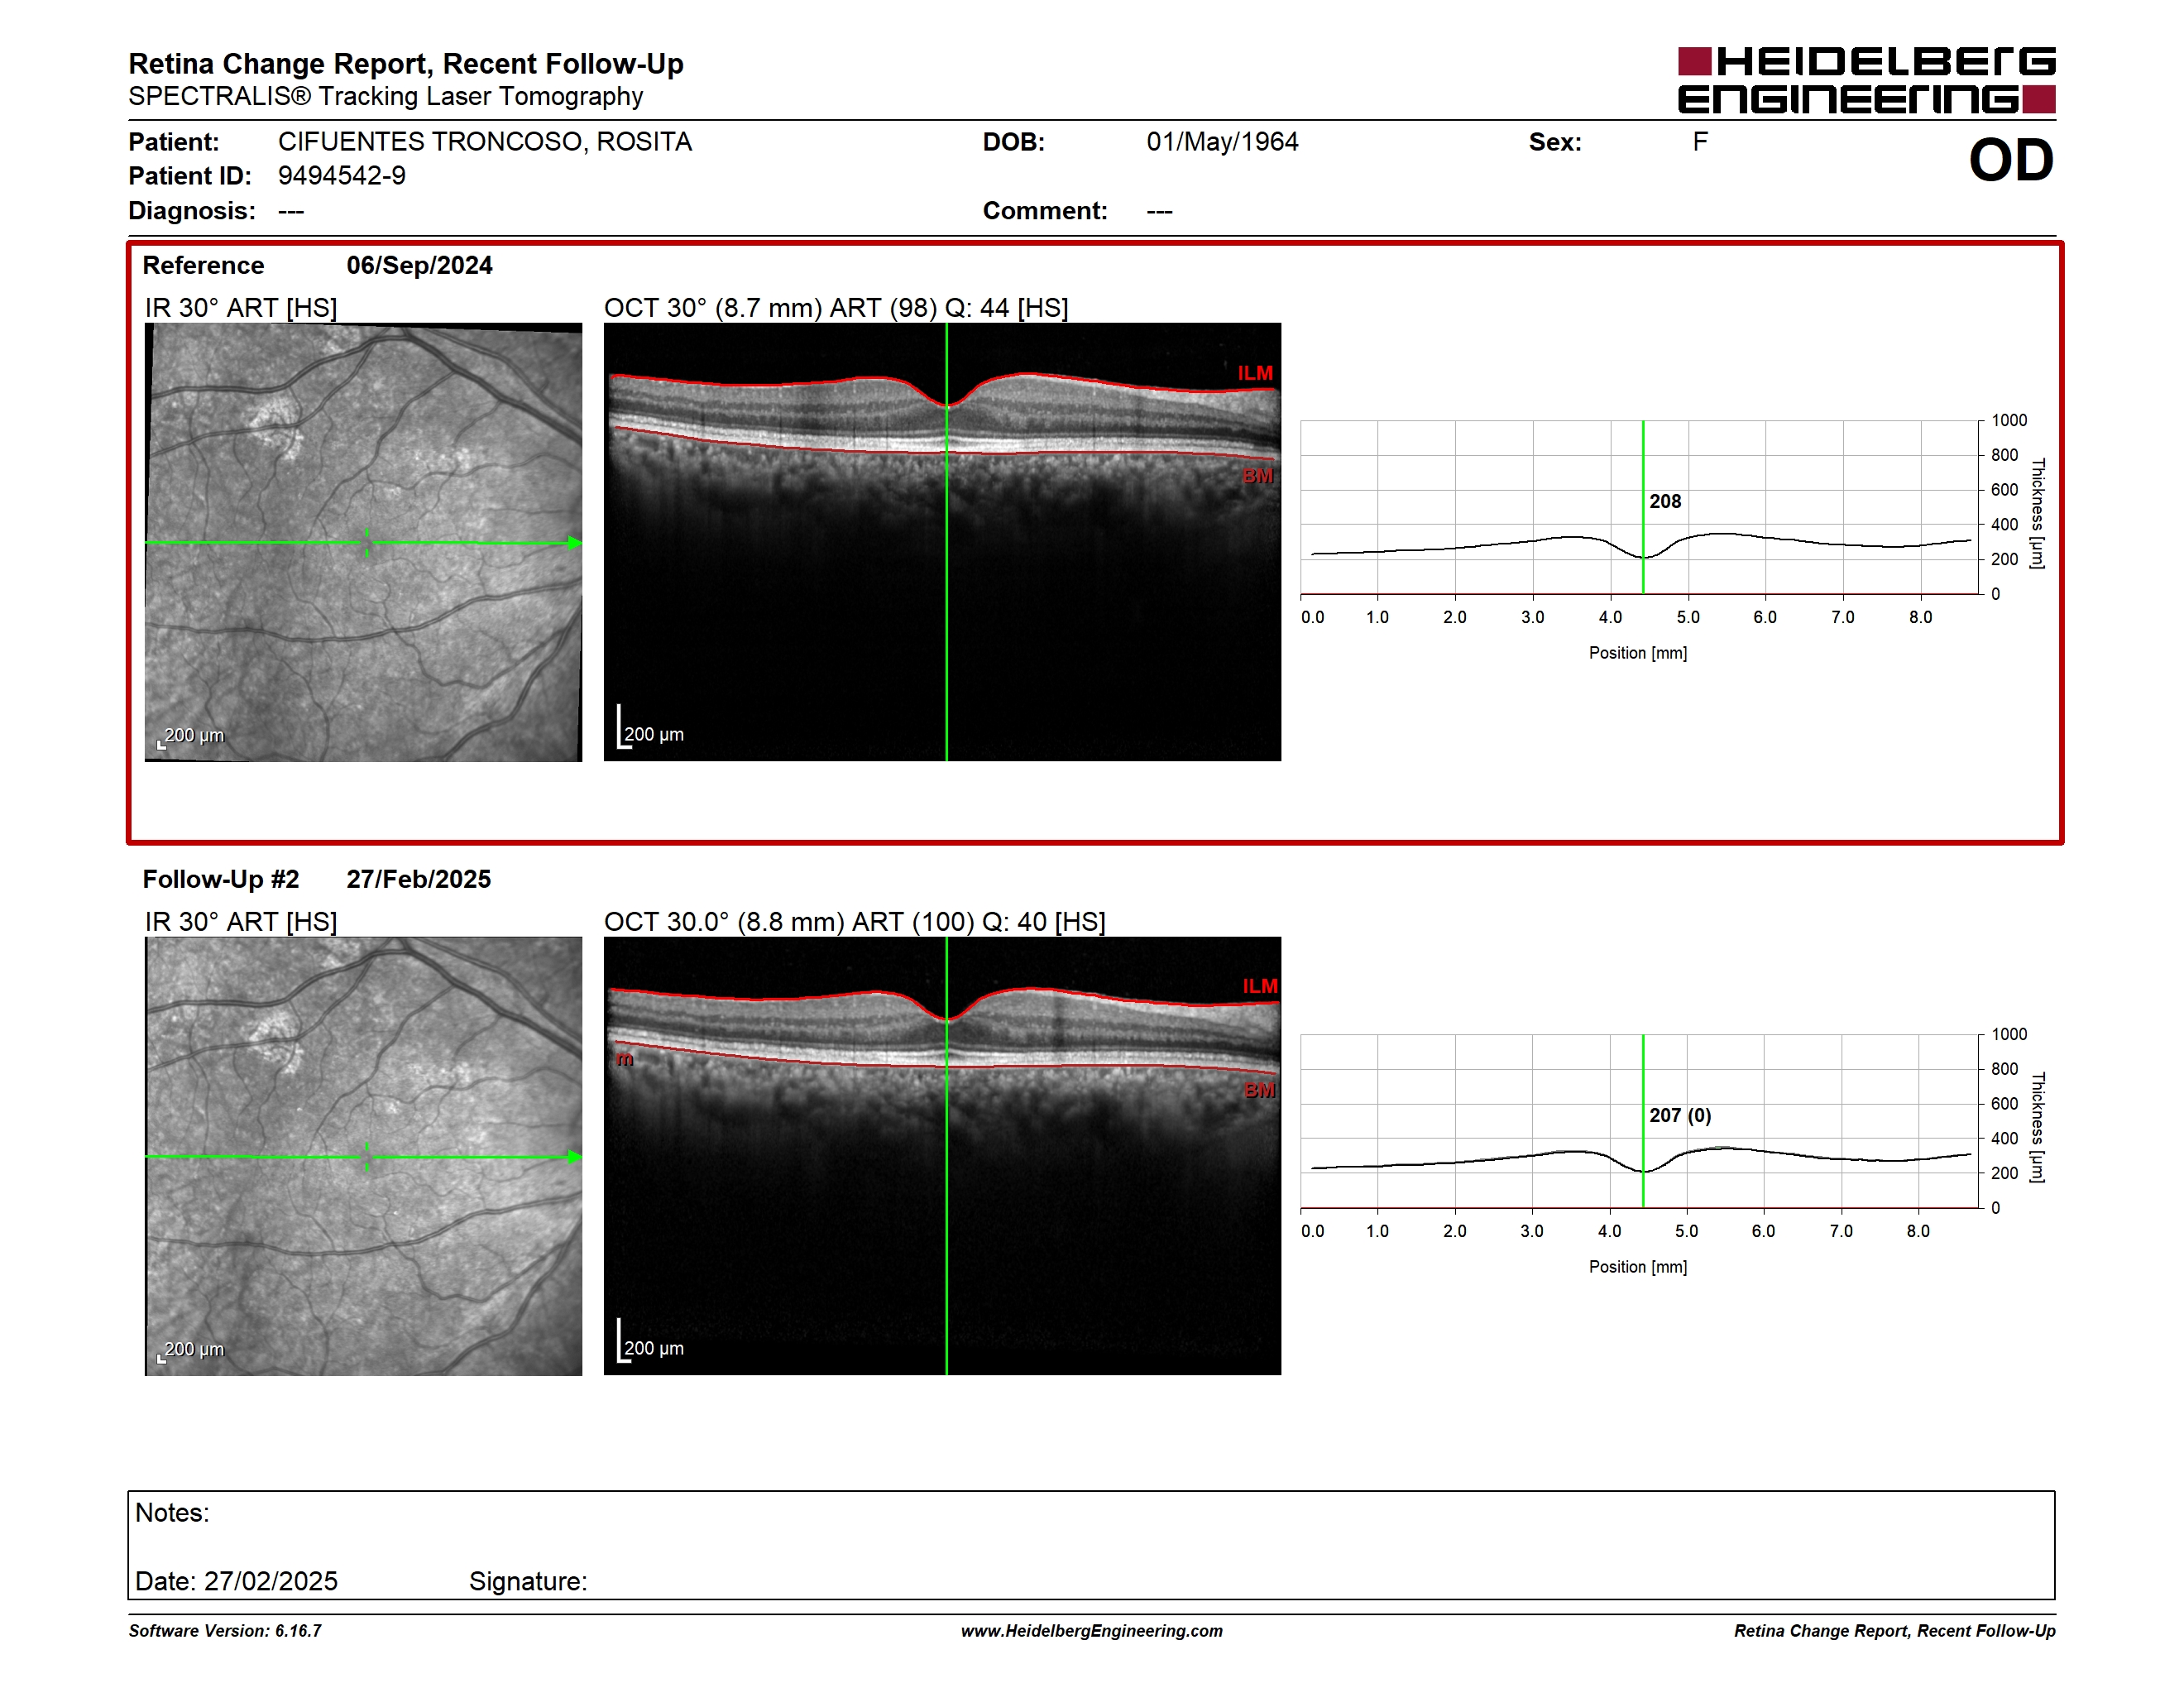The width and height of the screenshot is (2184, 1688).
Task: Click the OD eye indicator label
Action: coord(2011,161)
